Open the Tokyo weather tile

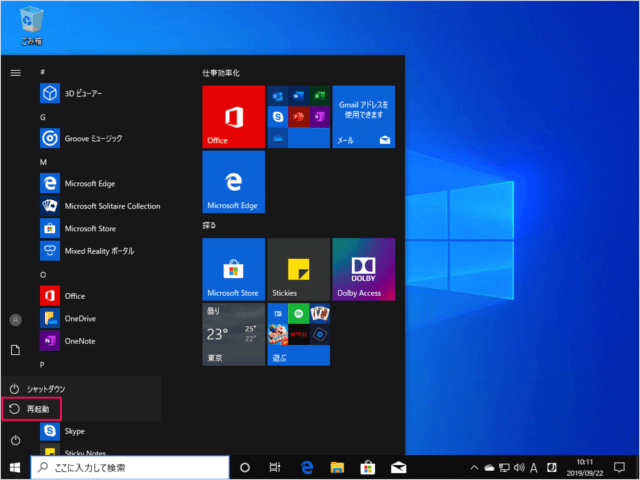click(x=233, y=334)
